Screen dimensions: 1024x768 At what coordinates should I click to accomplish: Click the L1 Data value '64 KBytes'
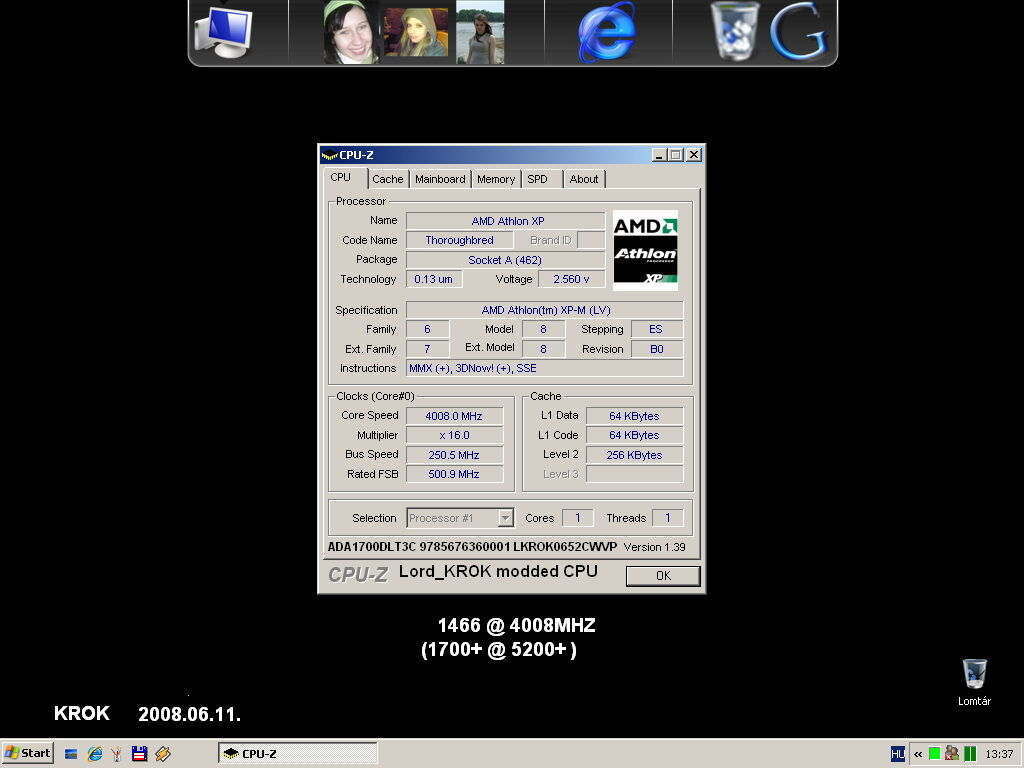tap(635, 416)
